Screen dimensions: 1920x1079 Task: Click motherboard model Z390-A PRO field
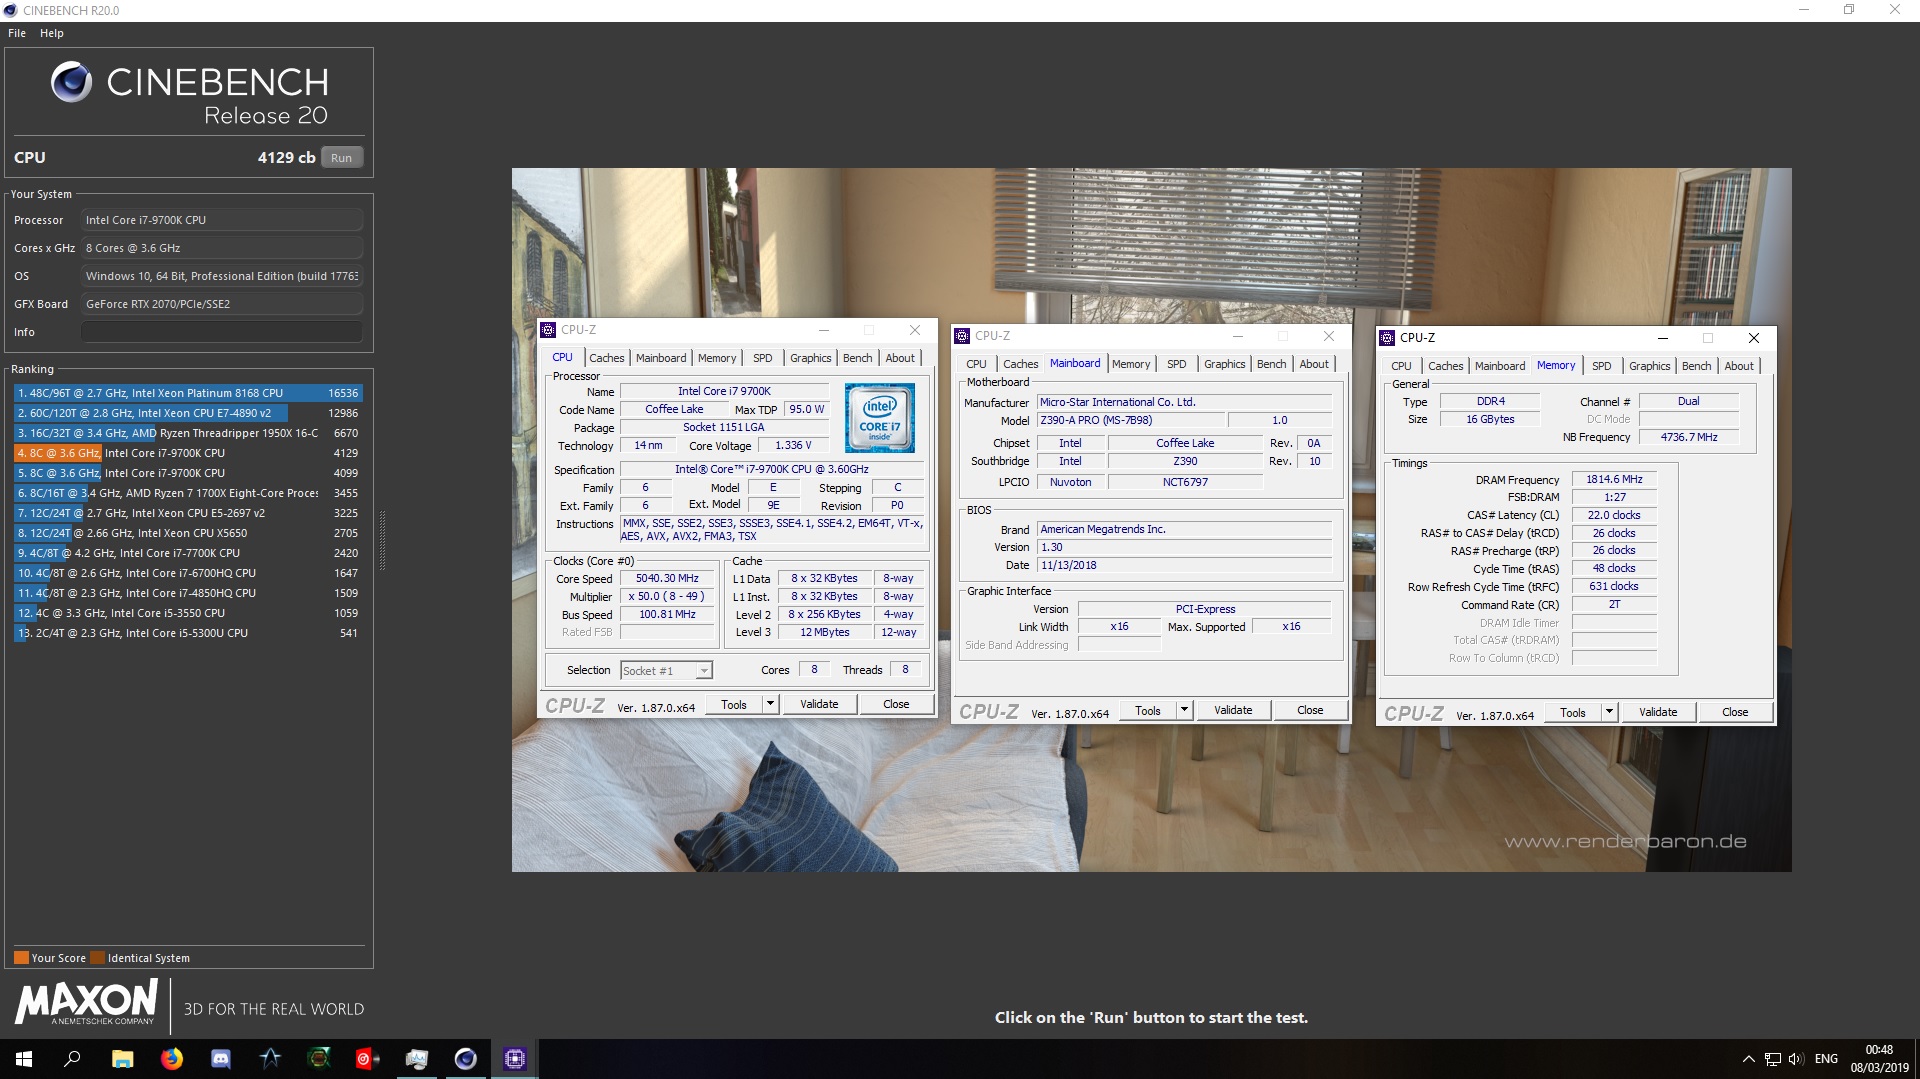(1130, 421)
